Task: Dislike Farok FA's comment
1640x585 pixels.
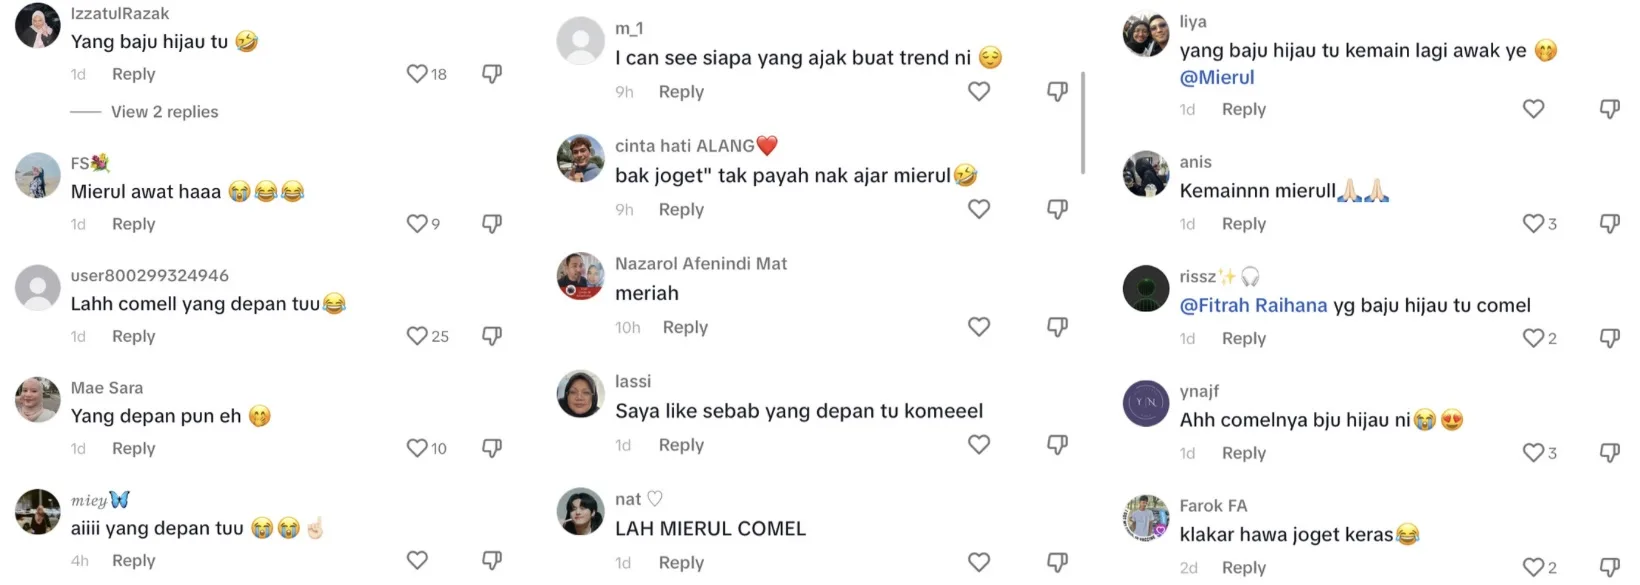Action: [1609, 567]
